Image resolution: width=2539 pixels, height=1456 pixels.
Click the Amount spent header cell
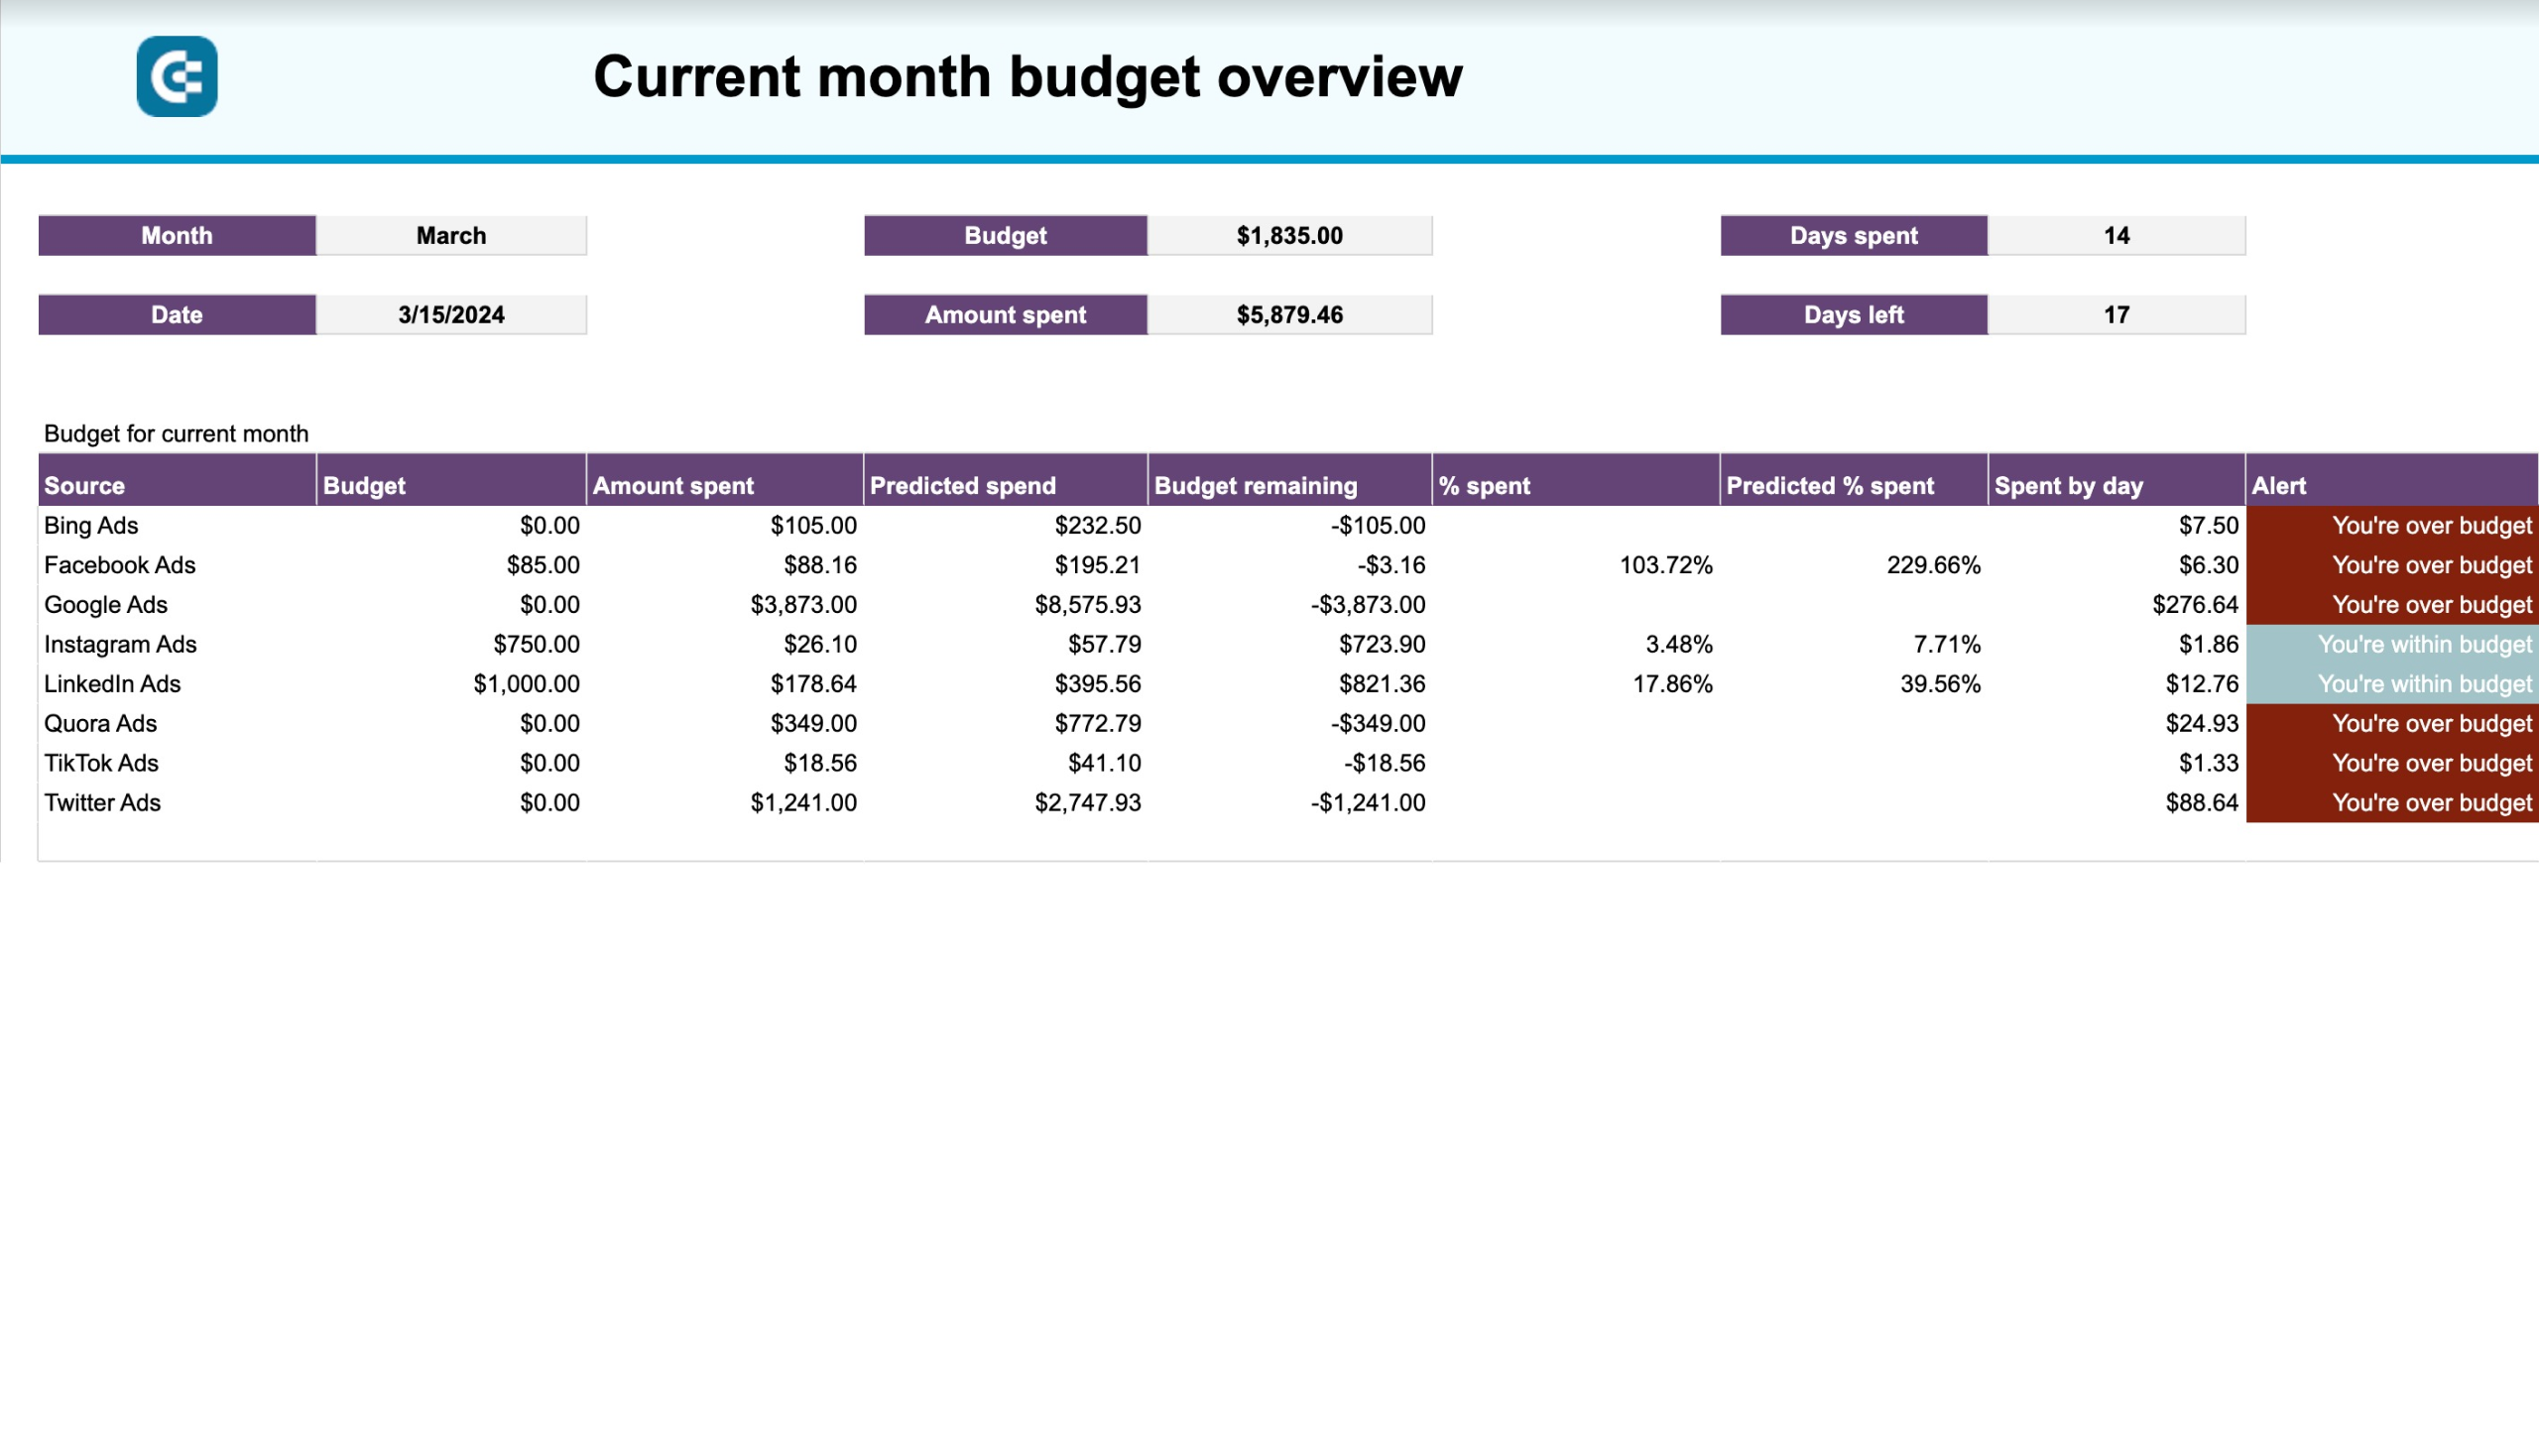pos(722,485)
